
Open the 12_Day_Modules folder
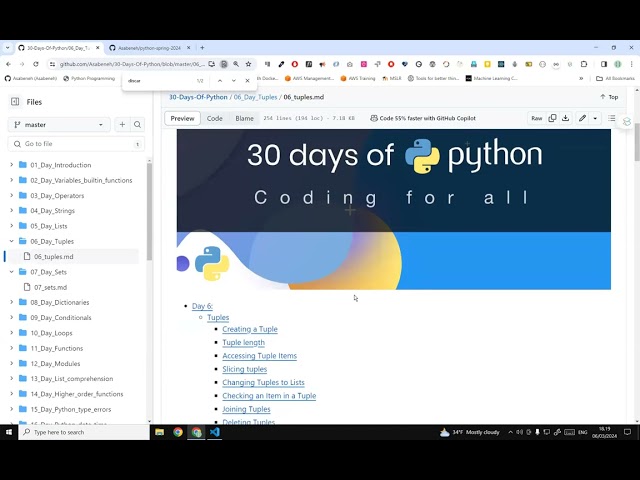click(x=55, y=363)
